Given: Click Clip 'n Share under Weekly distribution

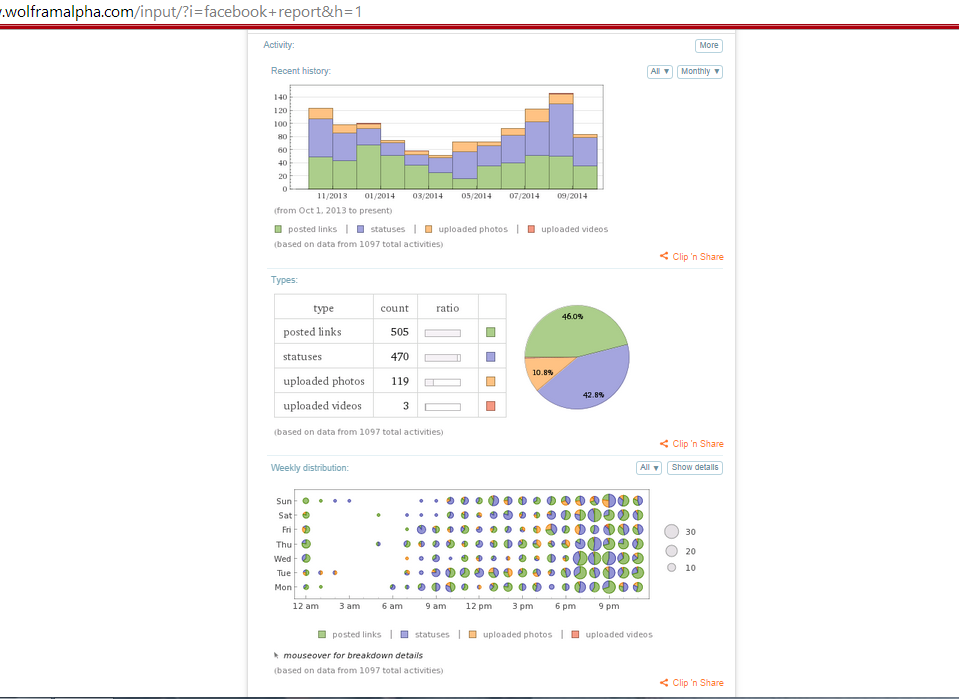Looking at the screenshot, I should point(692,683).
